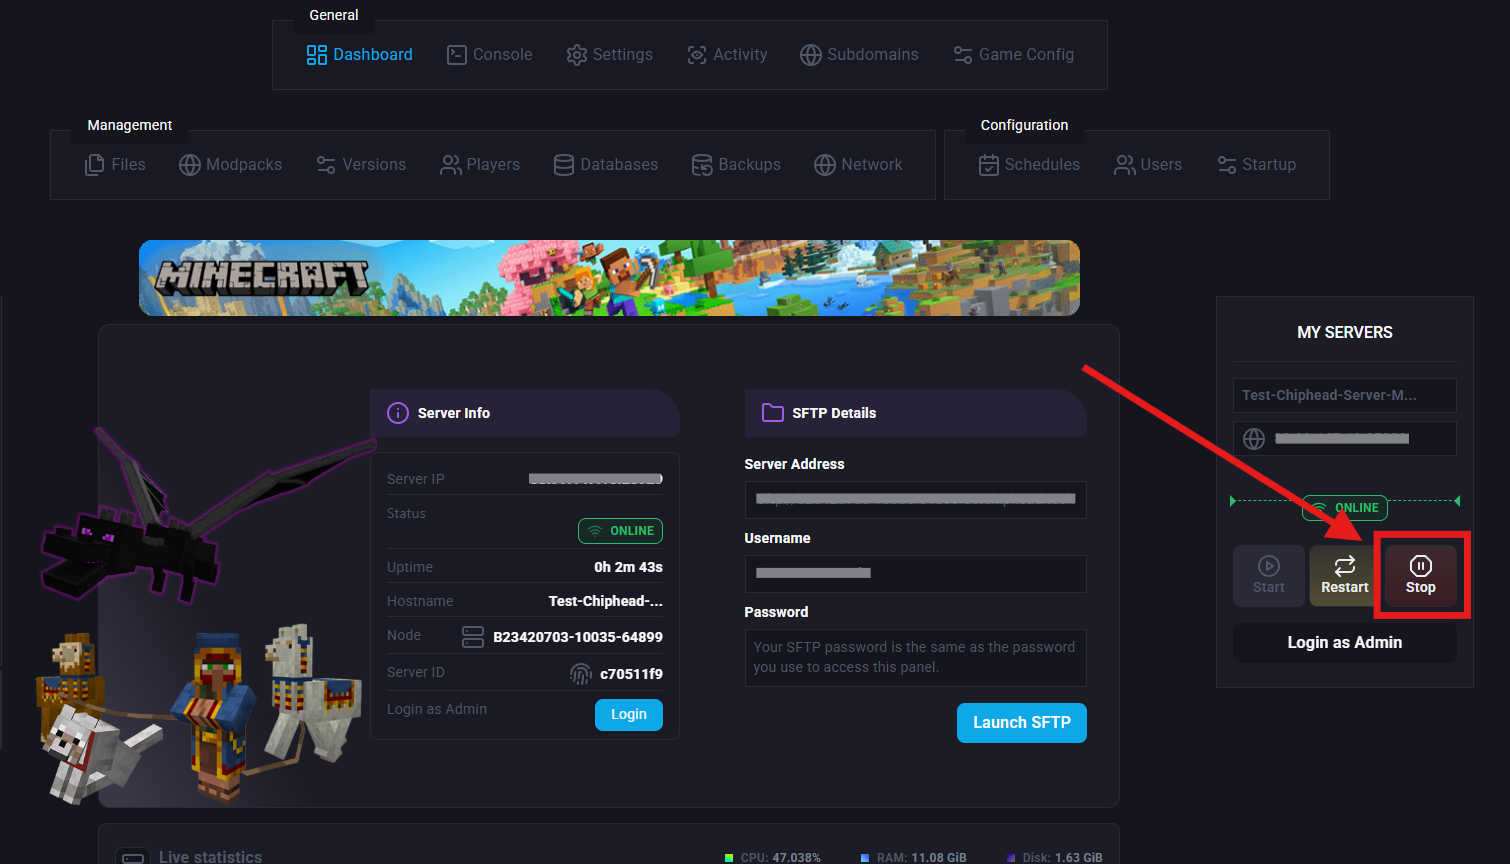Image resolution: width=1510 pixels, height=864 pixels.
Task: Click the node value "B23420703-10035-64899"
Action: 578,637
